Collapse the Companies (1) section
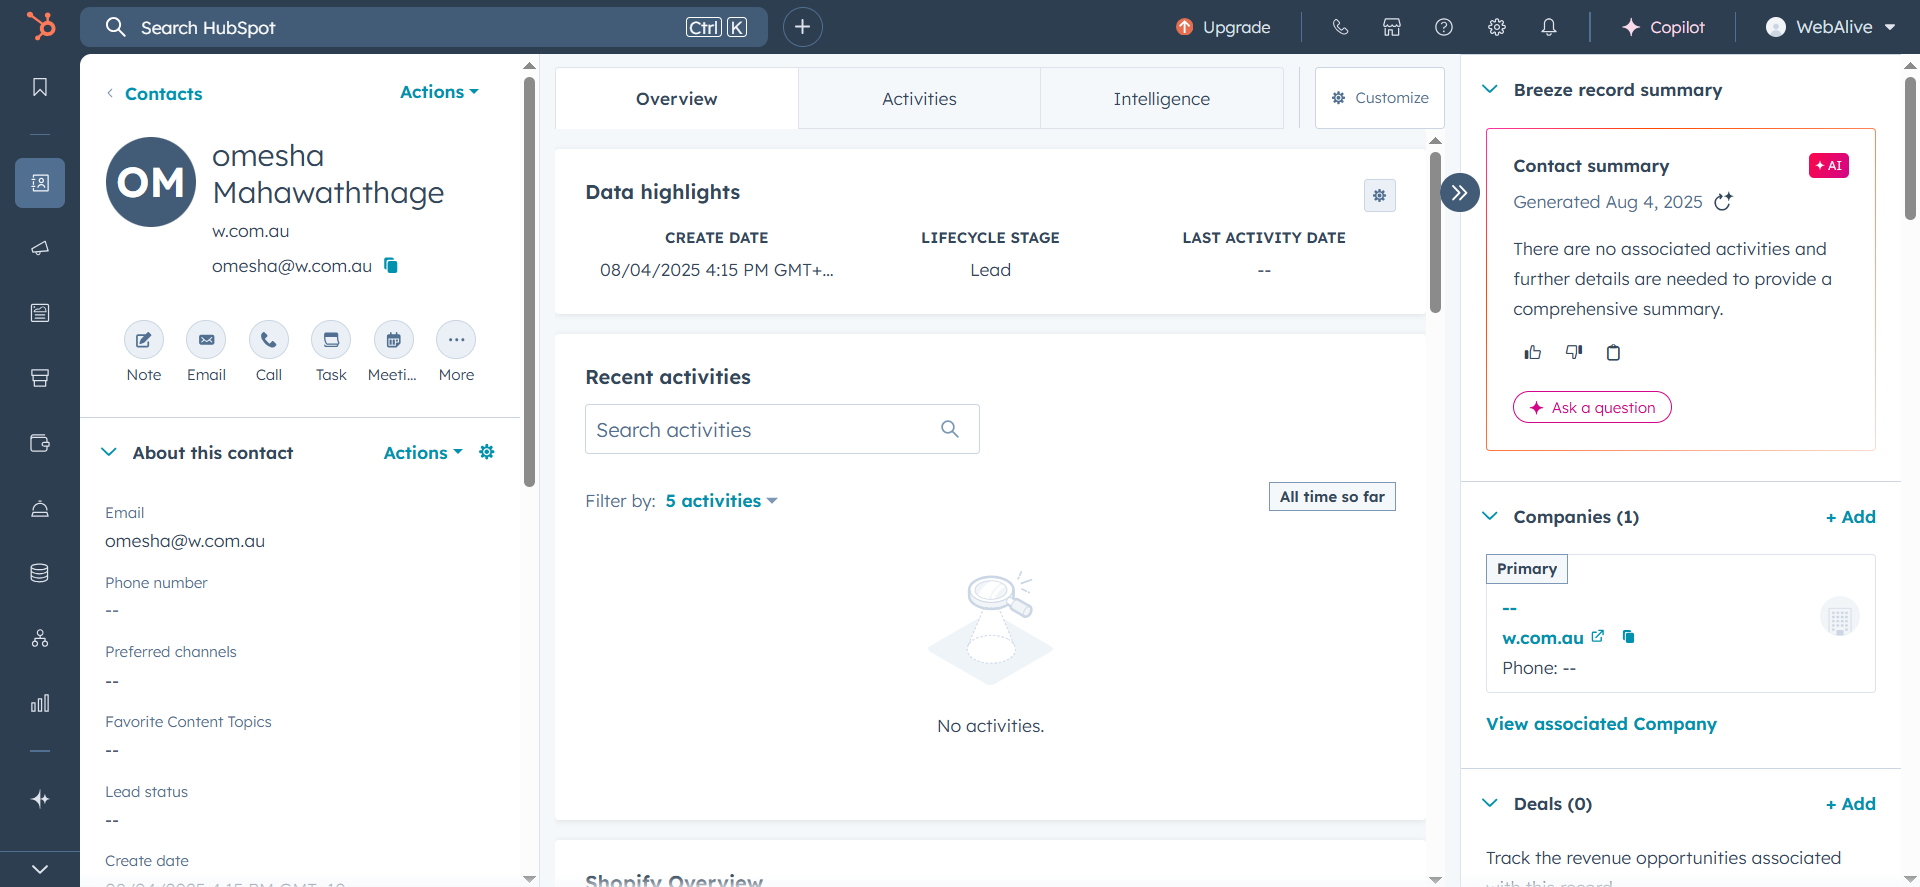1920x887 pixels. pyautogui.click(x=1490, y=516)
